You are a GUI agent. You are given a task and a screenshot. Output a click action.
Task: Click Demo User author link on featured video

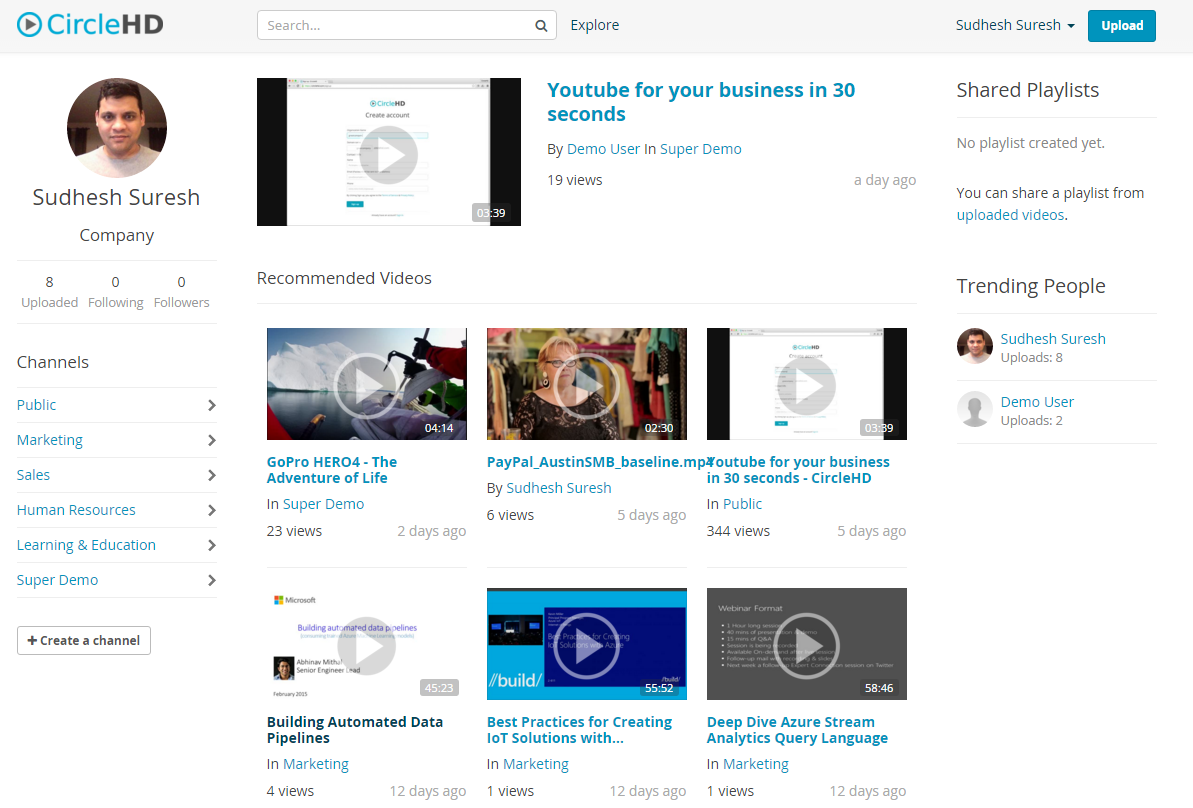(603, 149)
